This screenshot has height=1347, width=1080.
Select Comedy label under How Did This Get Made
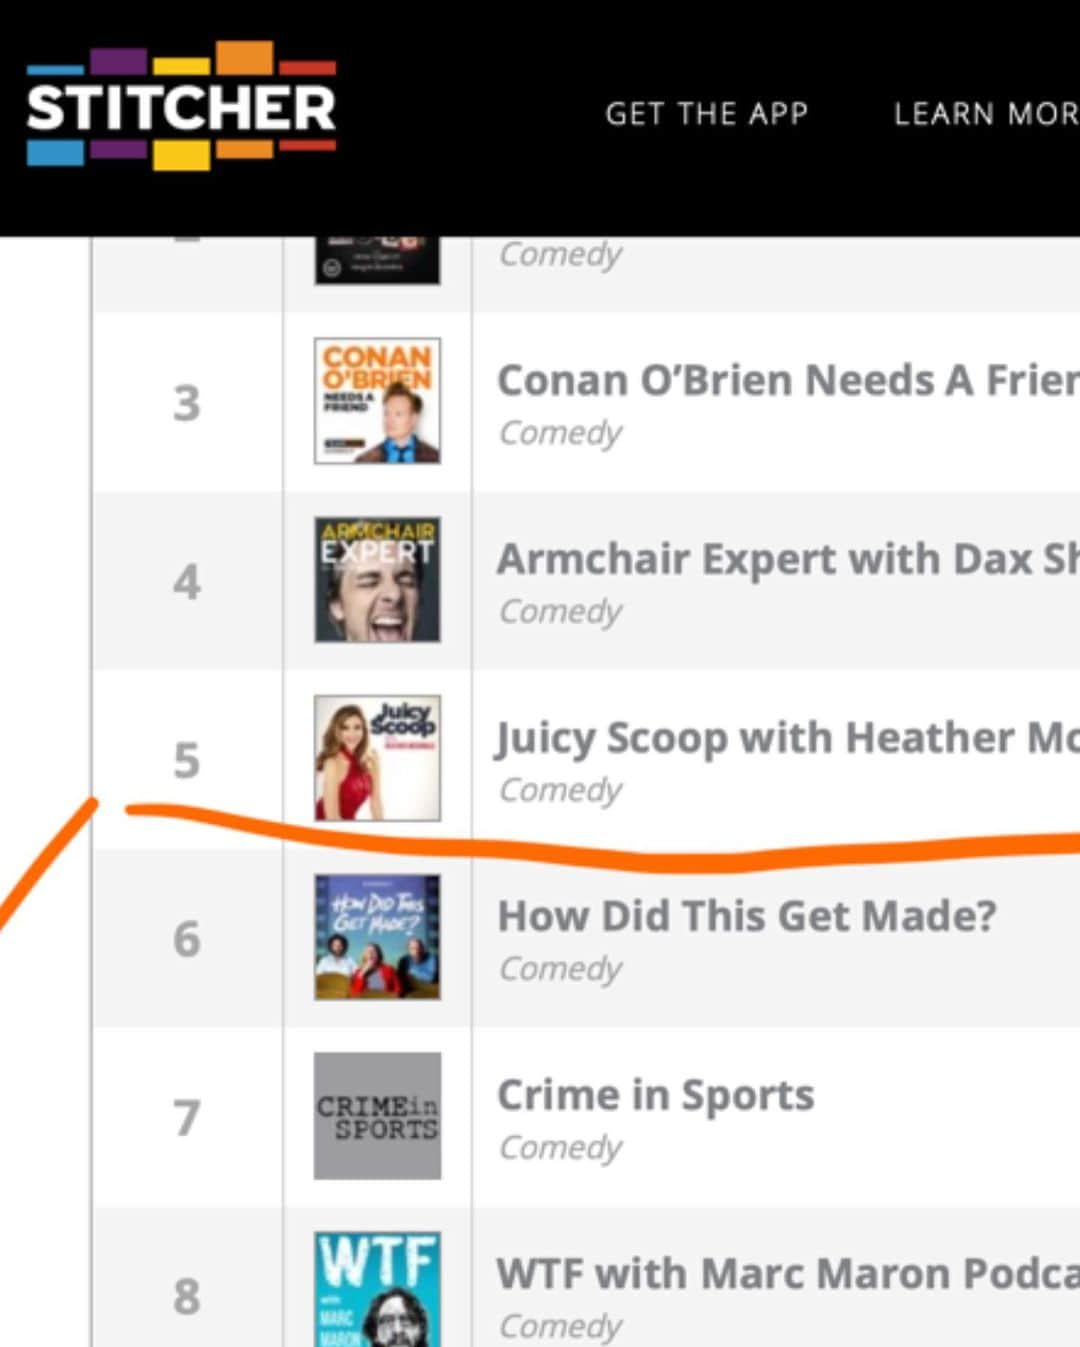[x=560, y=968]
